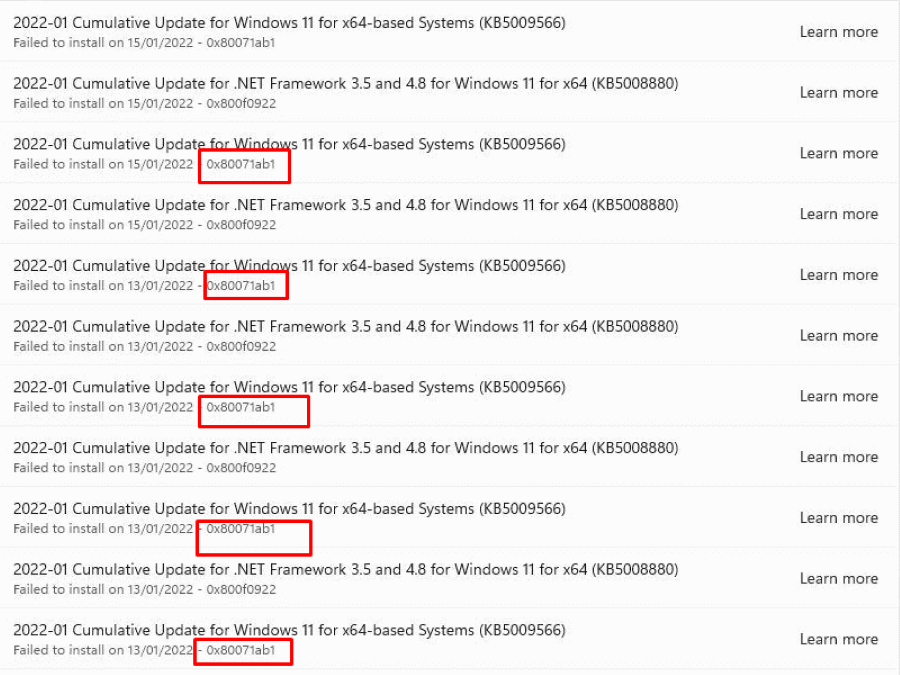Open Learn more for second 13/01/2022 KB5008880 entry
This screenshot has height=675, width=900.
pos(839,457)
